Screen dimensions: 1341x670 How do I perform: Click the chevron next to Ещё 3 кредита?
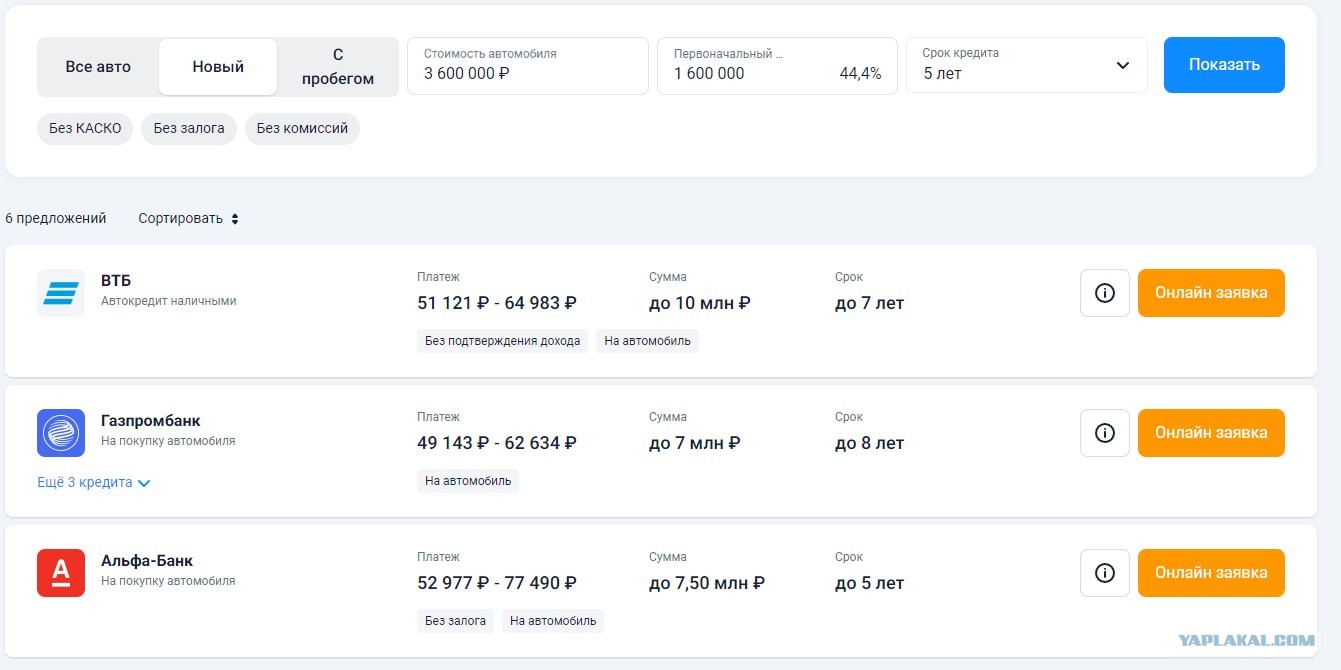(x=144, y=483)
